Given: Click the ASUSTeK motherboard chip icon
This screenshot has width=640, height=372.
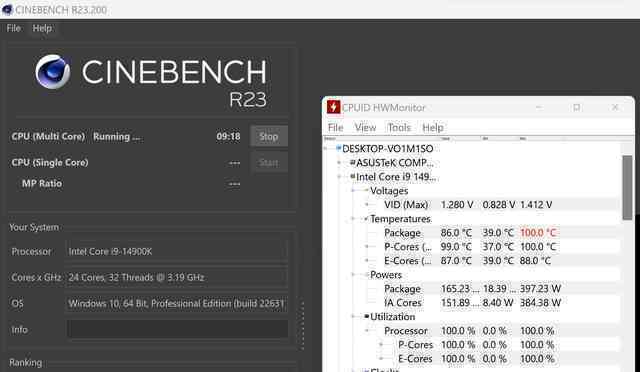Looking at the screenshot, I should pos(353,163).
